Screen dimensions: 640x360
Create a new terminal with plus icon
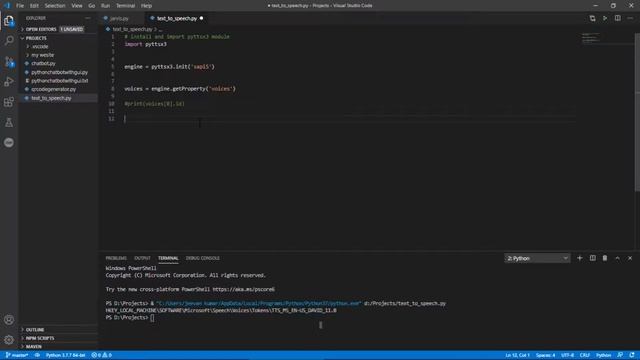(x=580, y=258)
